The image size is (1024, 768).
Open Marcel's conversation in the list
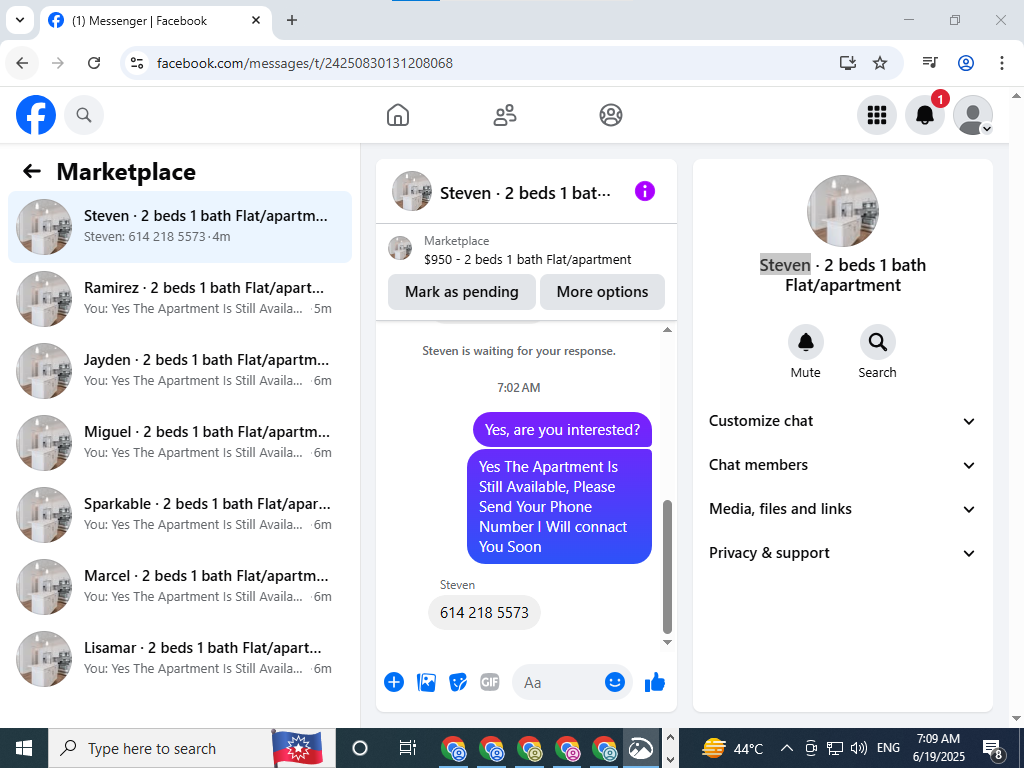(x=180, y=586)
